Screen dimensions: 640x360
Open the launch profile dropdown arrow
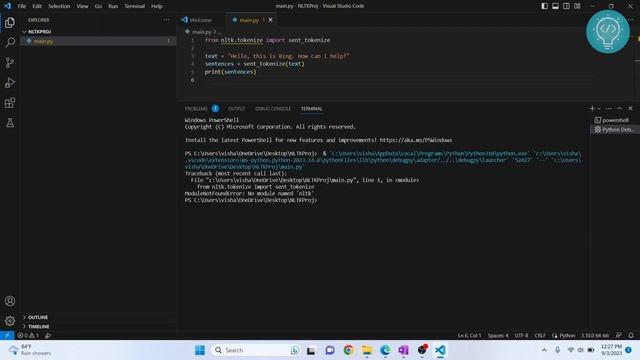point(599,108)
